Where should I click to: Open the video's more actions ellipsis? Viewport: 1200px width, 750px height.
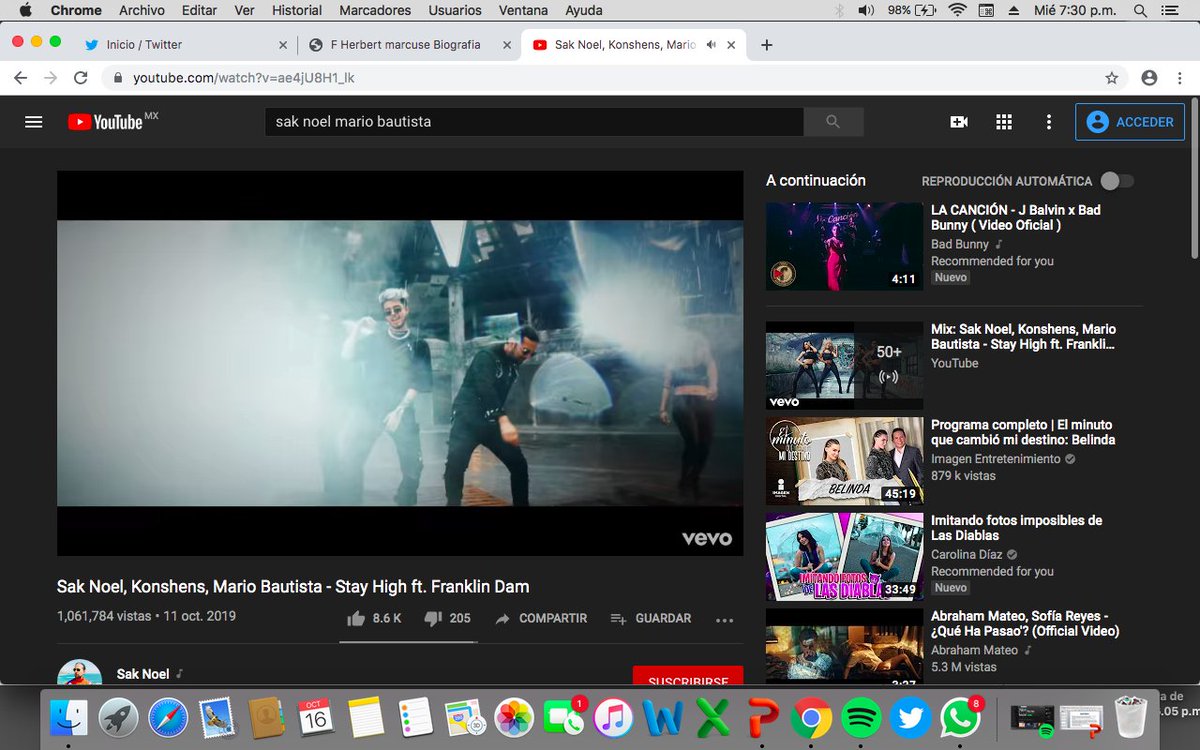point(725,619)
